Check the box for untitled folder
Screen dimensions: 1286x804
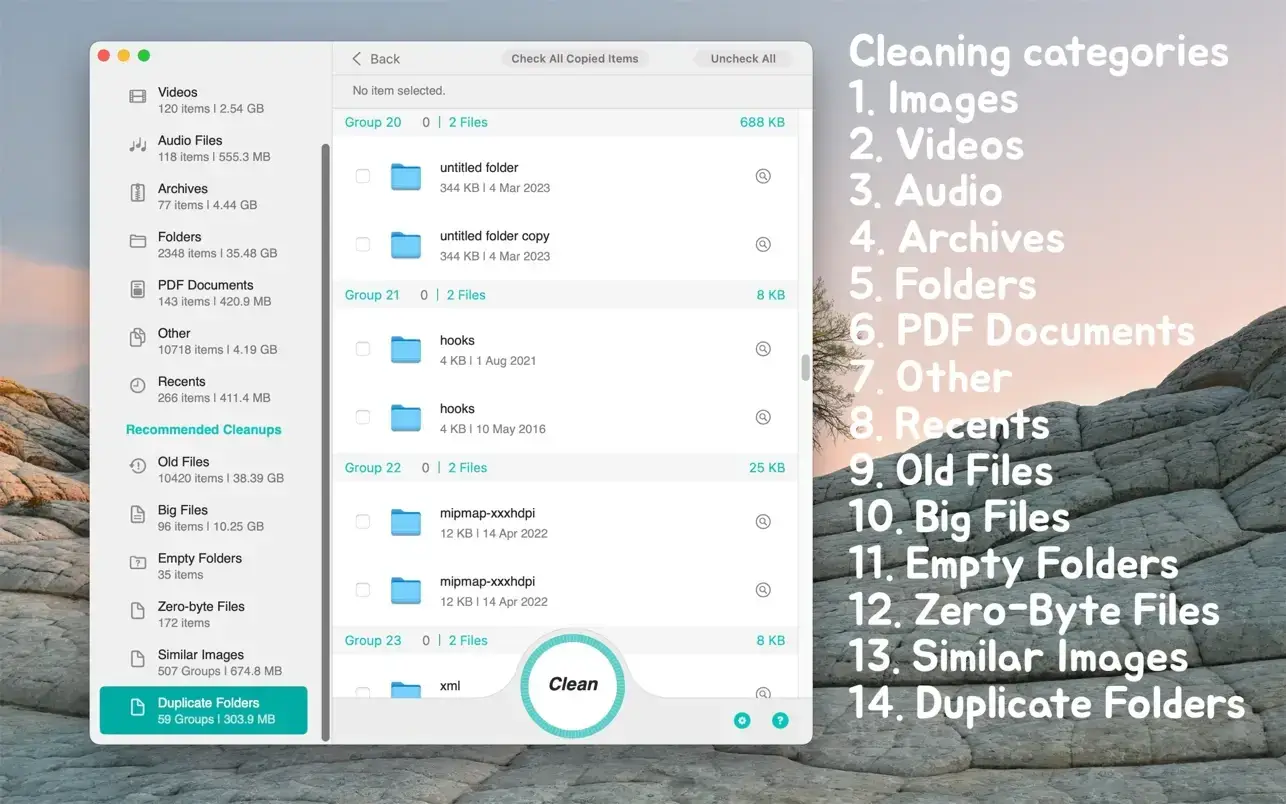point(363,176)
